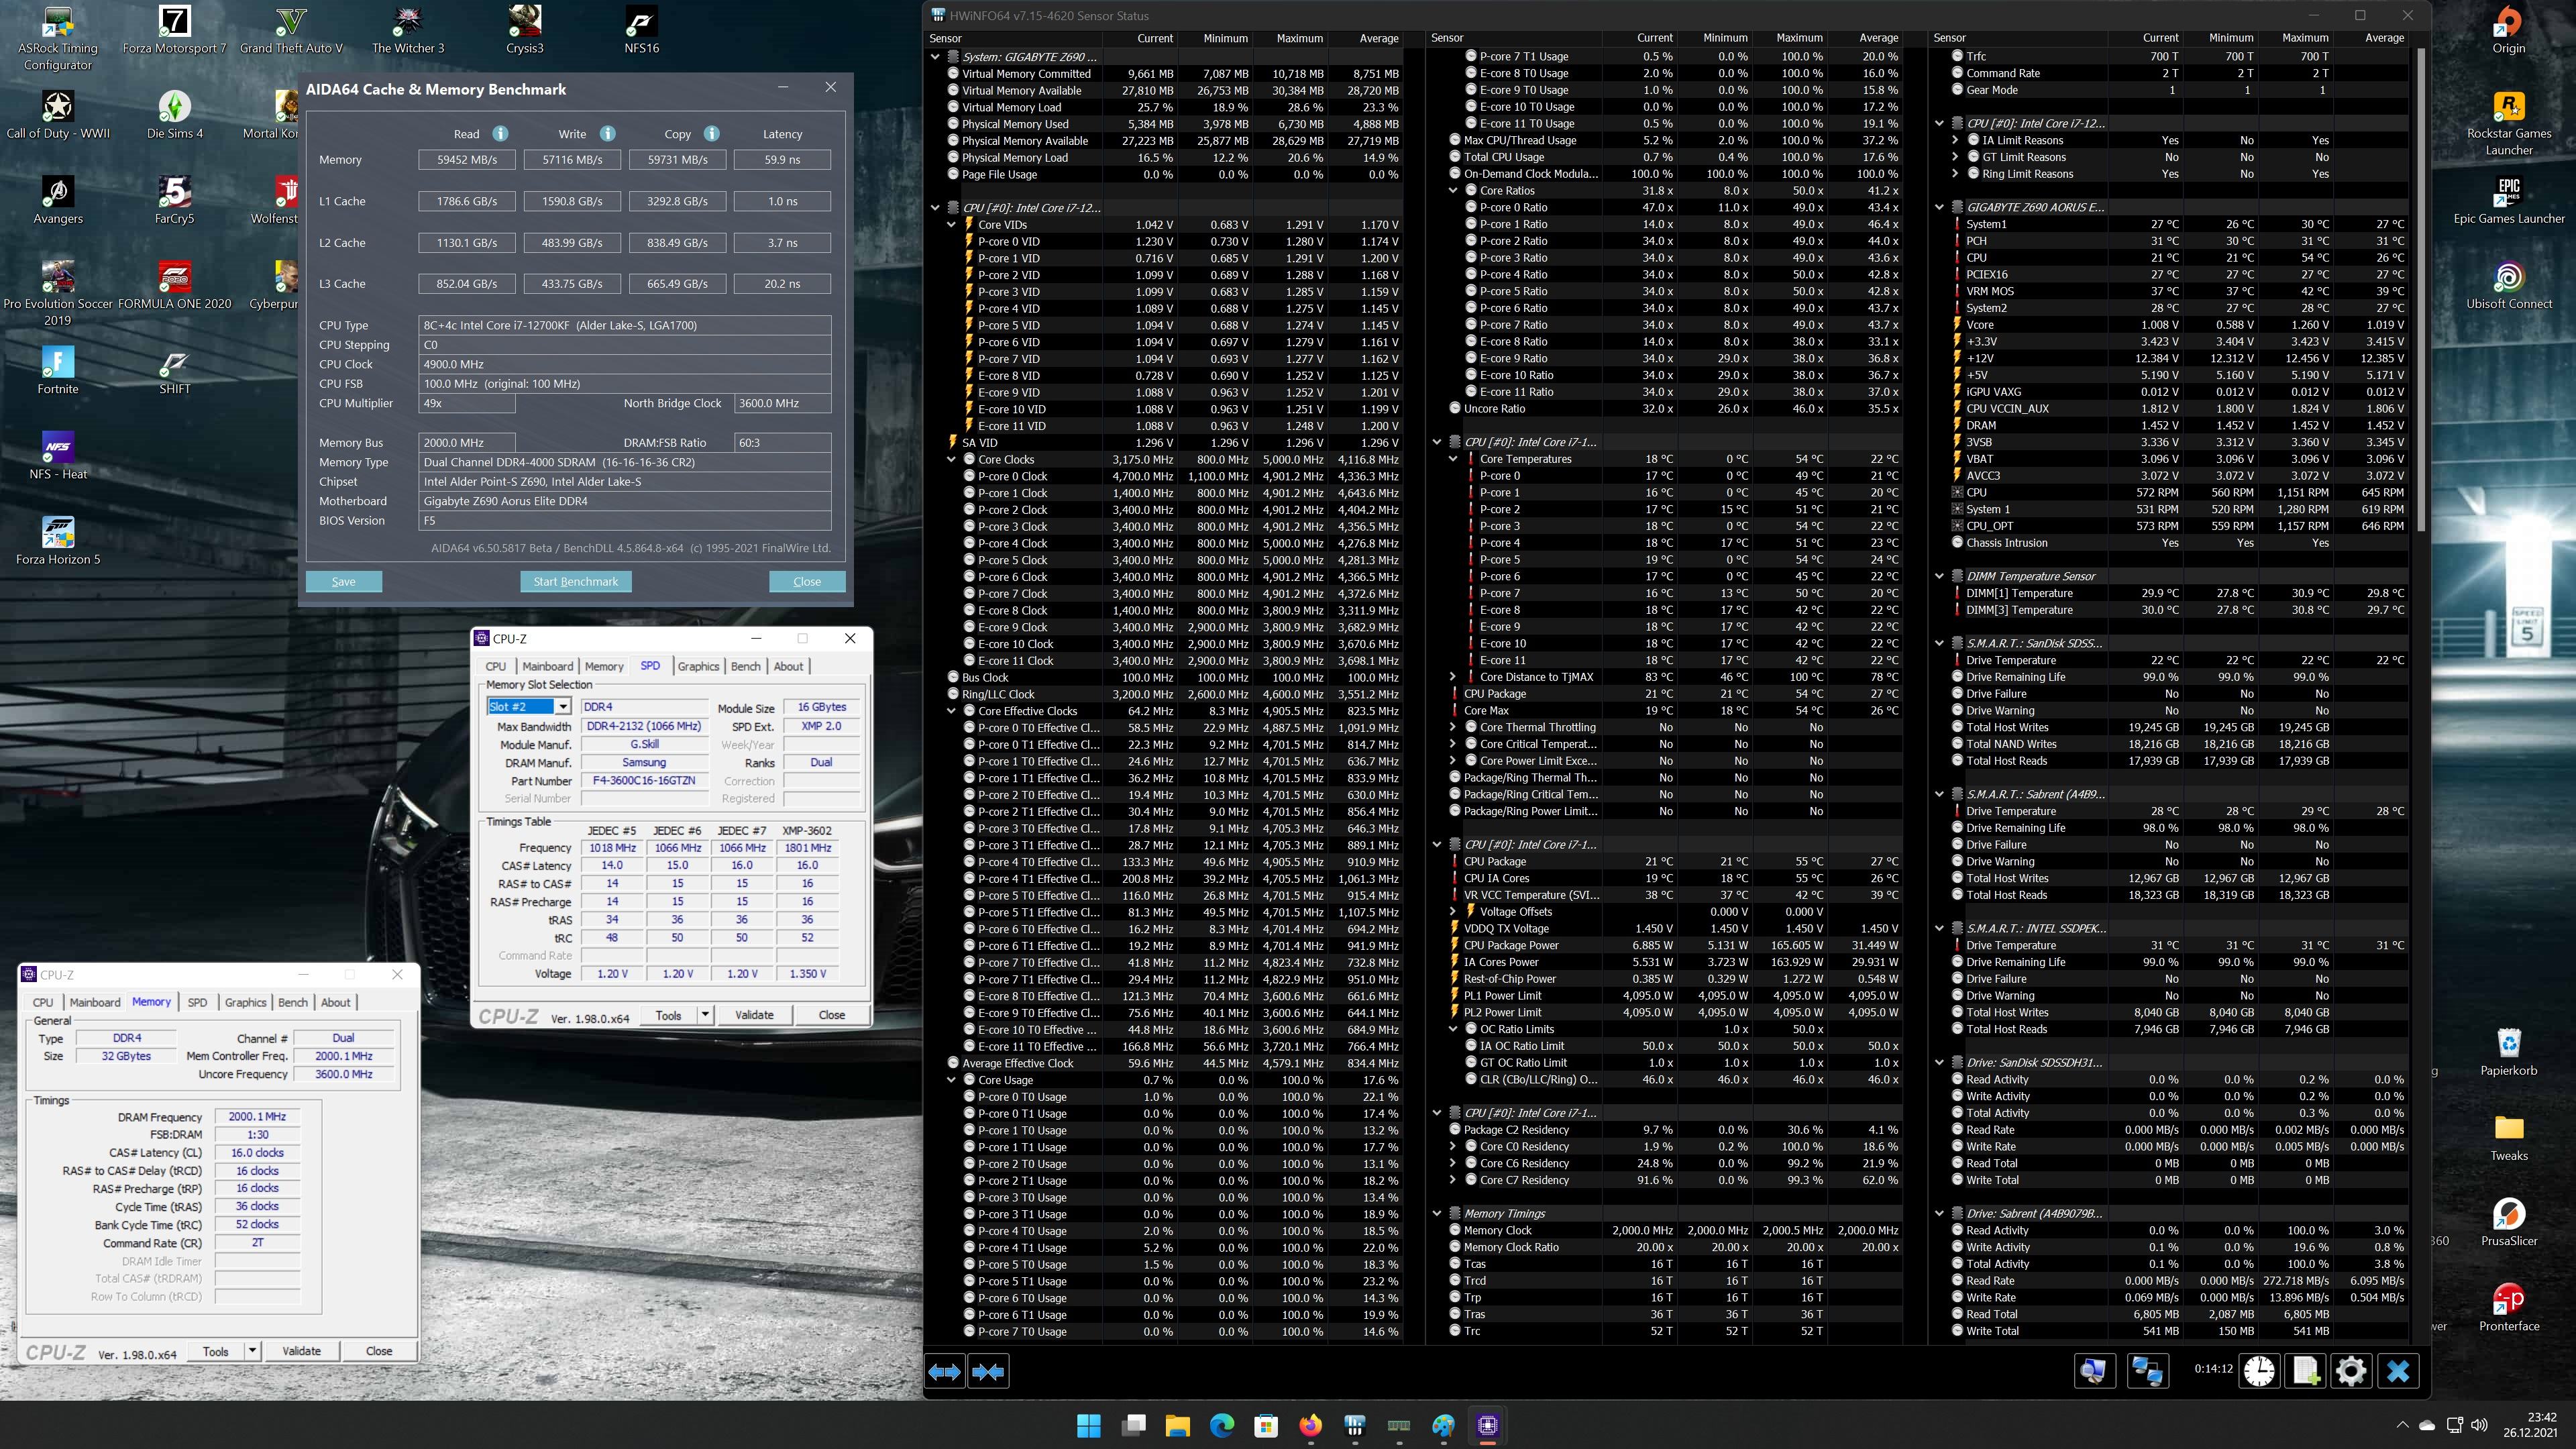Expand Core Distance to TjMAX node
The height and width of the screenshot is (1449, 2576).
click(1453, 677)
